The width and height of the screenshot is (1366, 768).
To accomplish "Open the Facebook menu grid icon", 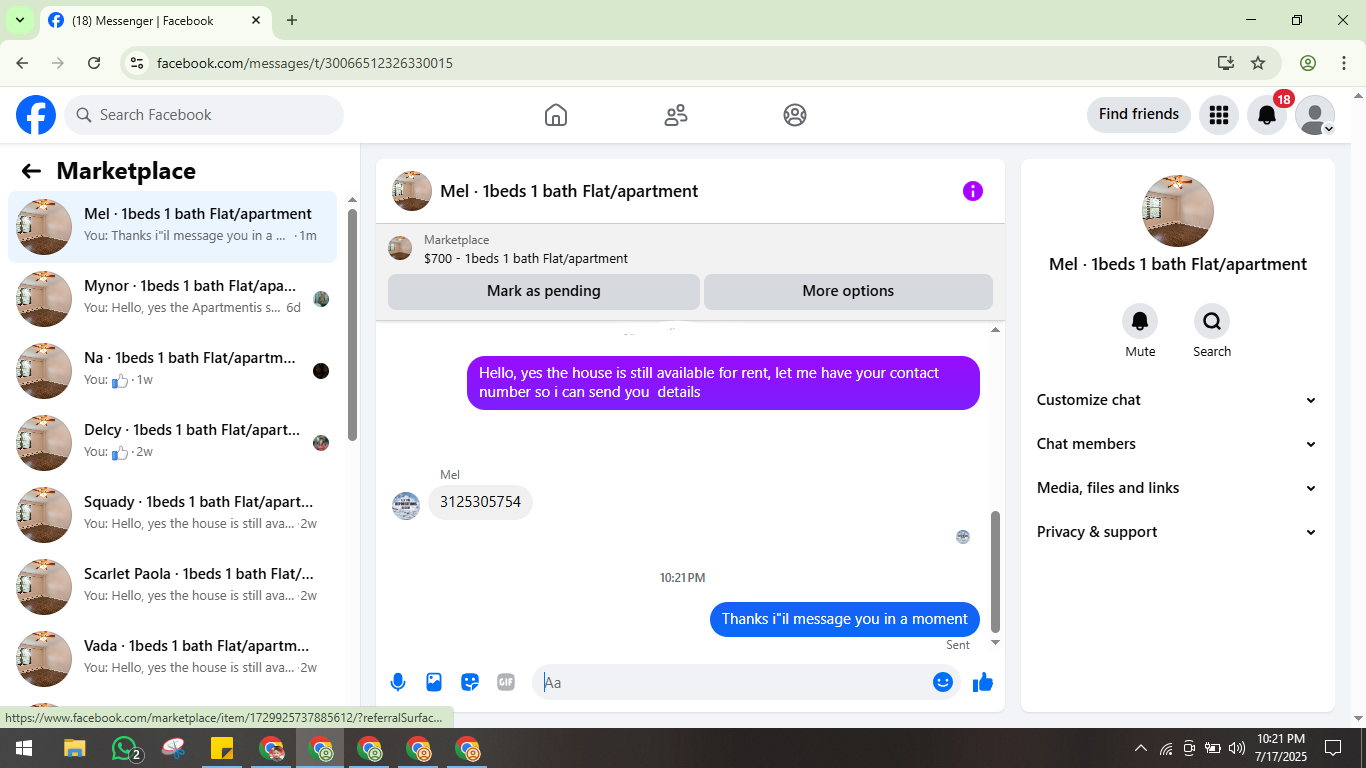I will pyautogui.click(x=1218, y=115).
